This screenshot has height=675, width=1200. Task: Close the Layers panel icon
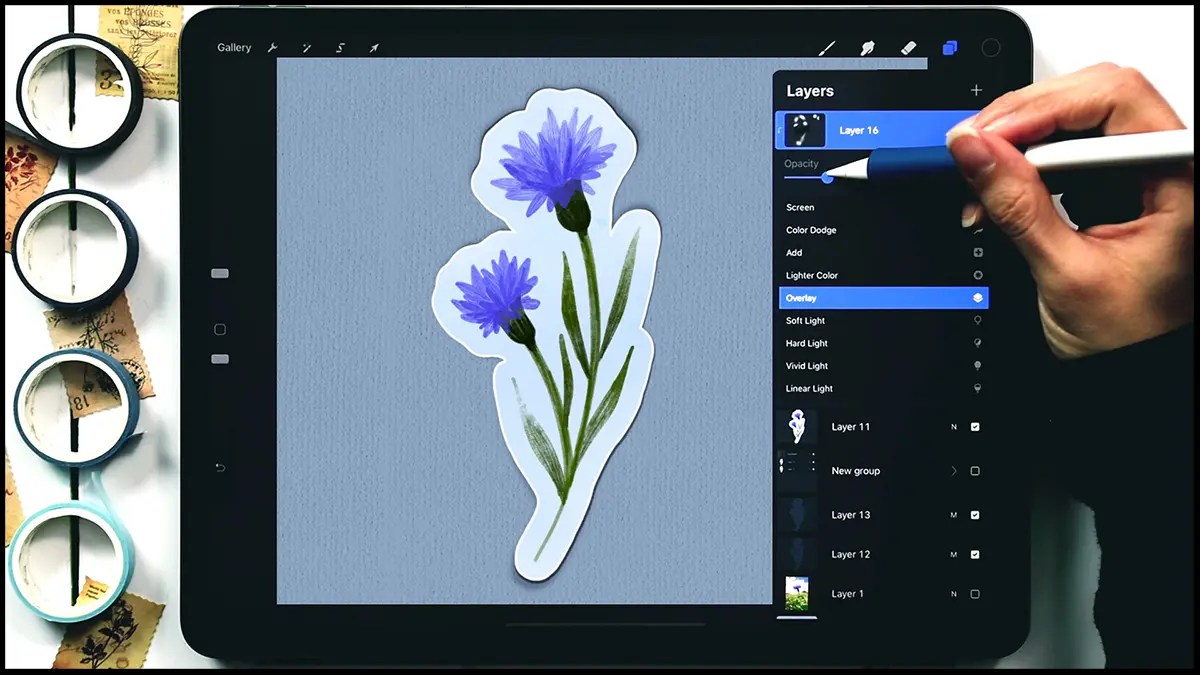[x=949, y=48]
